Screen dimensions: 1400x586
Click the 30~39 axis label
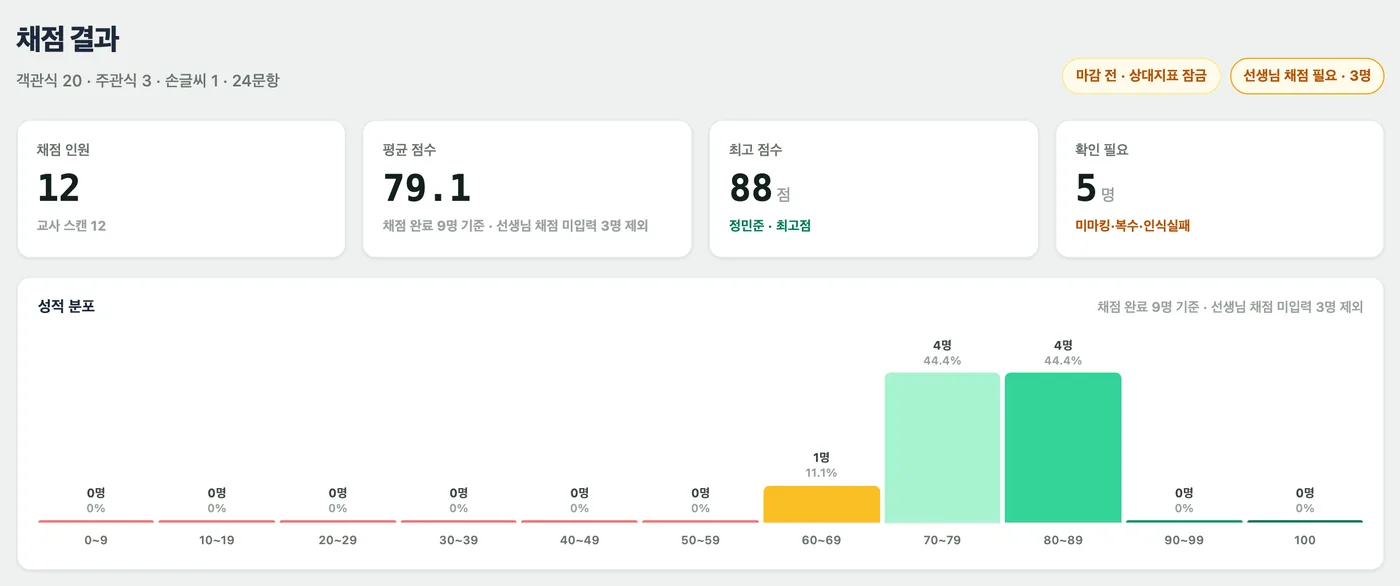coord(458,540)
